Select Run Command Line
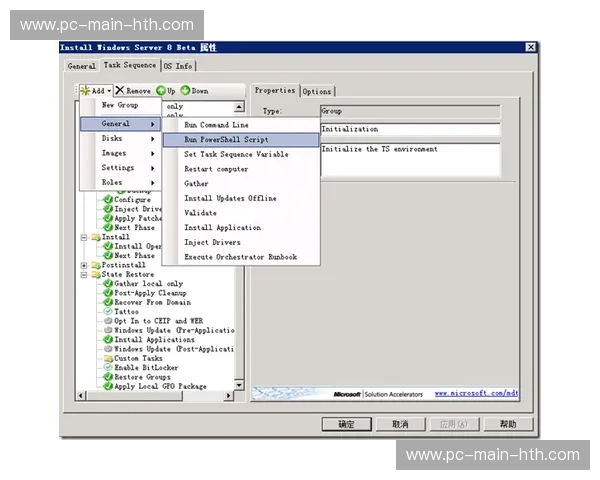This screenshot has width=600, height=480. (241, 125)
